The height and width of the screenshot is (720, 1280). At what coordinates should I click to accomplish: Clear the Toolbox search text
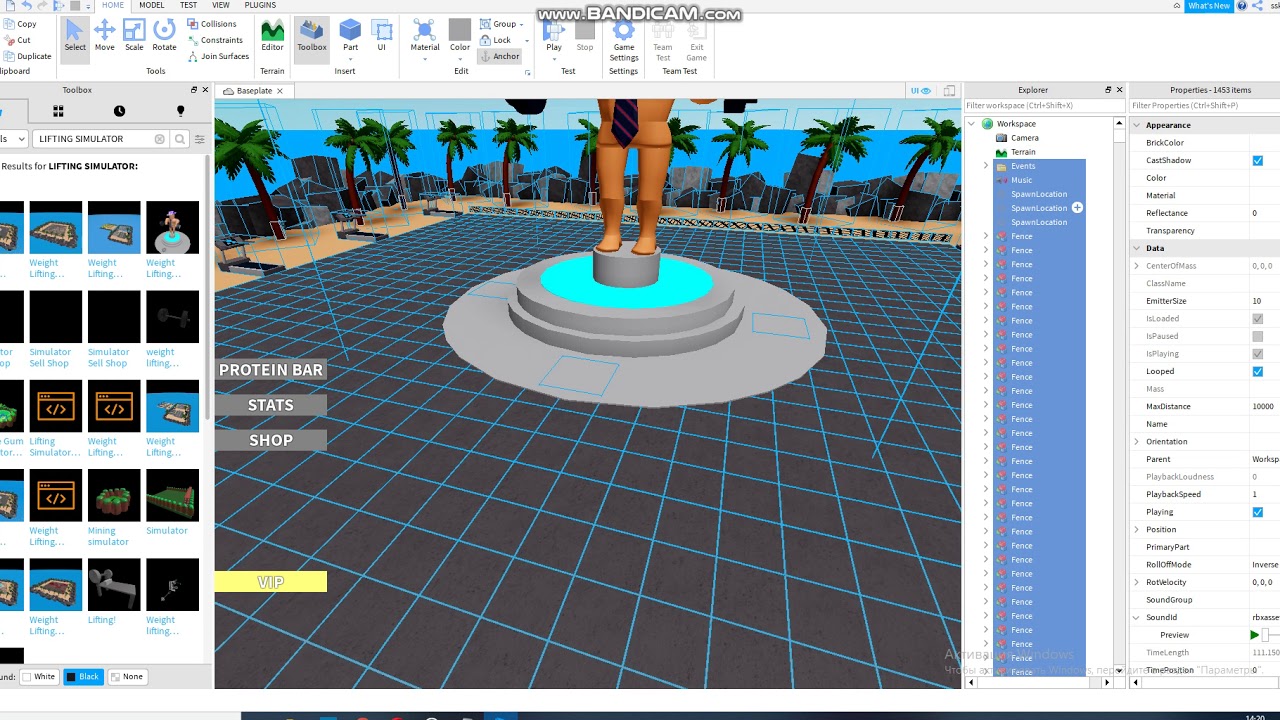pyautogui.click(x=159, y=139)
